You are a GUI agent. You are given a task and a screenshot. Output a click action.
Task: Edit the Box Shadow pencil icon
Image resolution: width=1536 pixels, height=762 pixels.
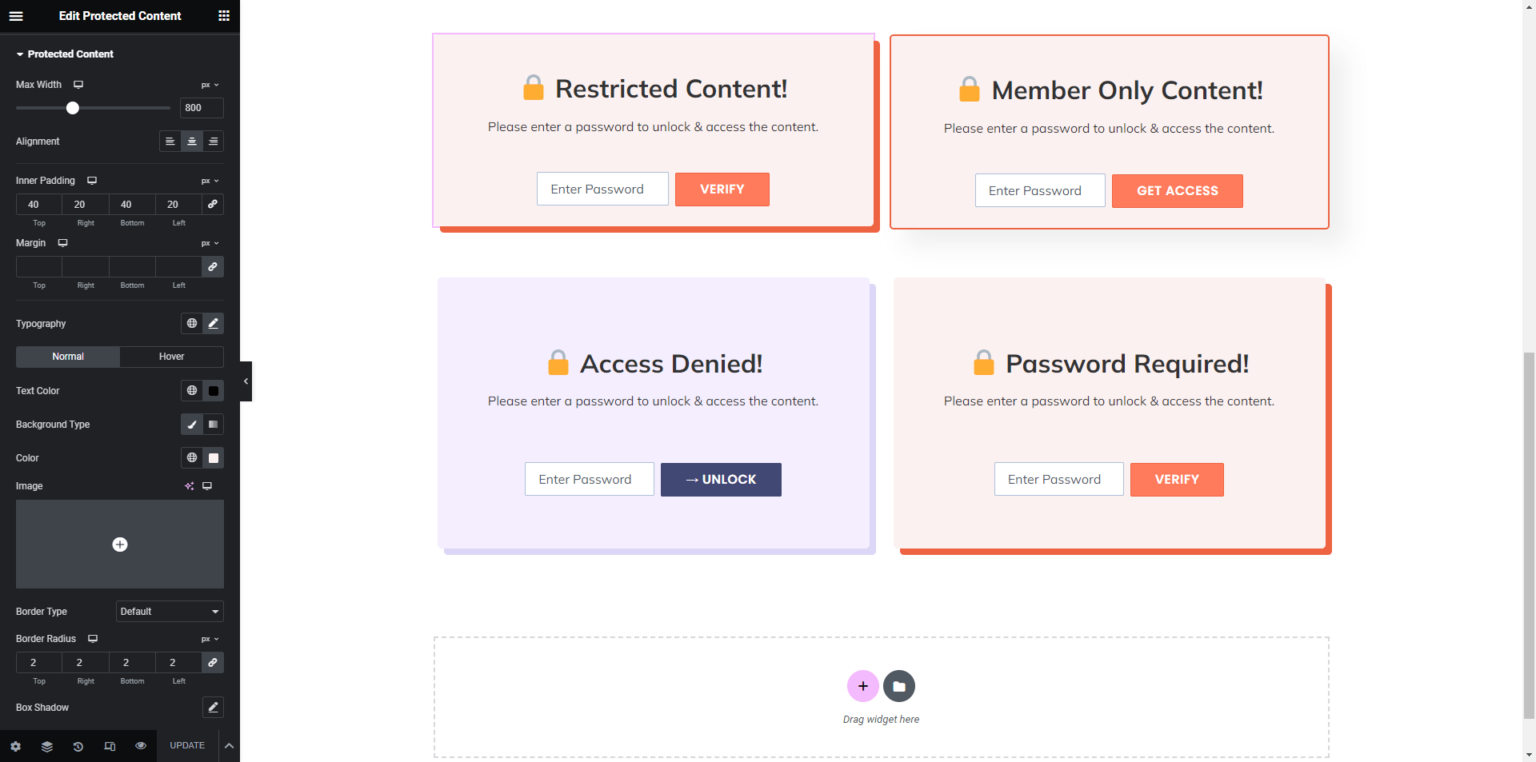coord(213,708)
